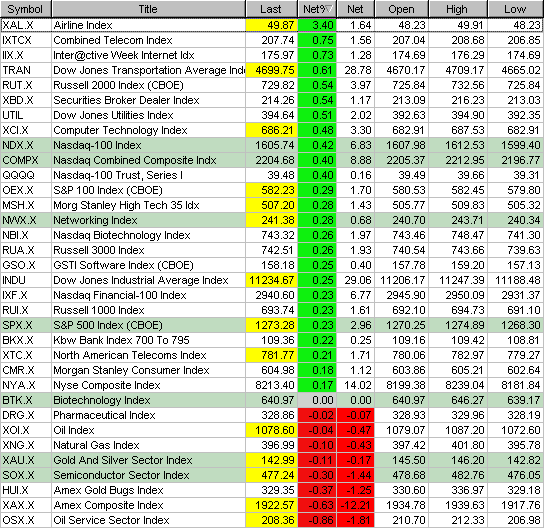Image resolution: width=544 pixels, height=528 pixels.
Task: Select Semiconductor Sector Index title
Action: coord(121,475)
